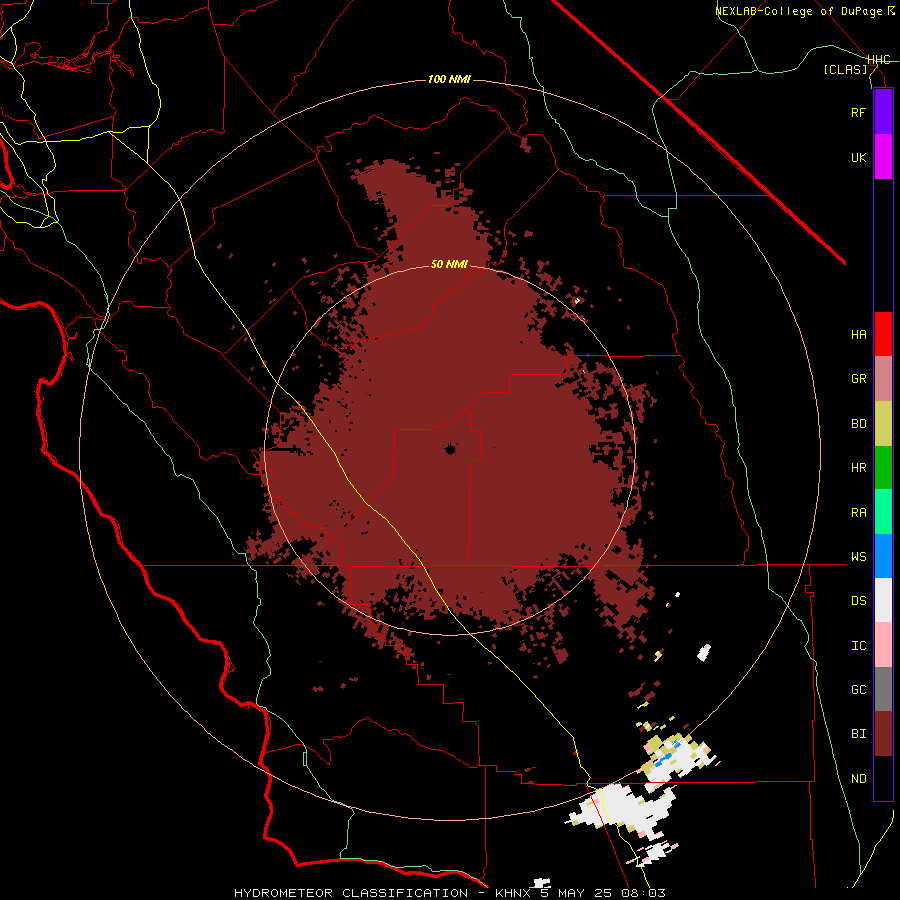Screen dimensions: 900x900
Task: Click the ND black legend swatch
Action: point(883,778)
